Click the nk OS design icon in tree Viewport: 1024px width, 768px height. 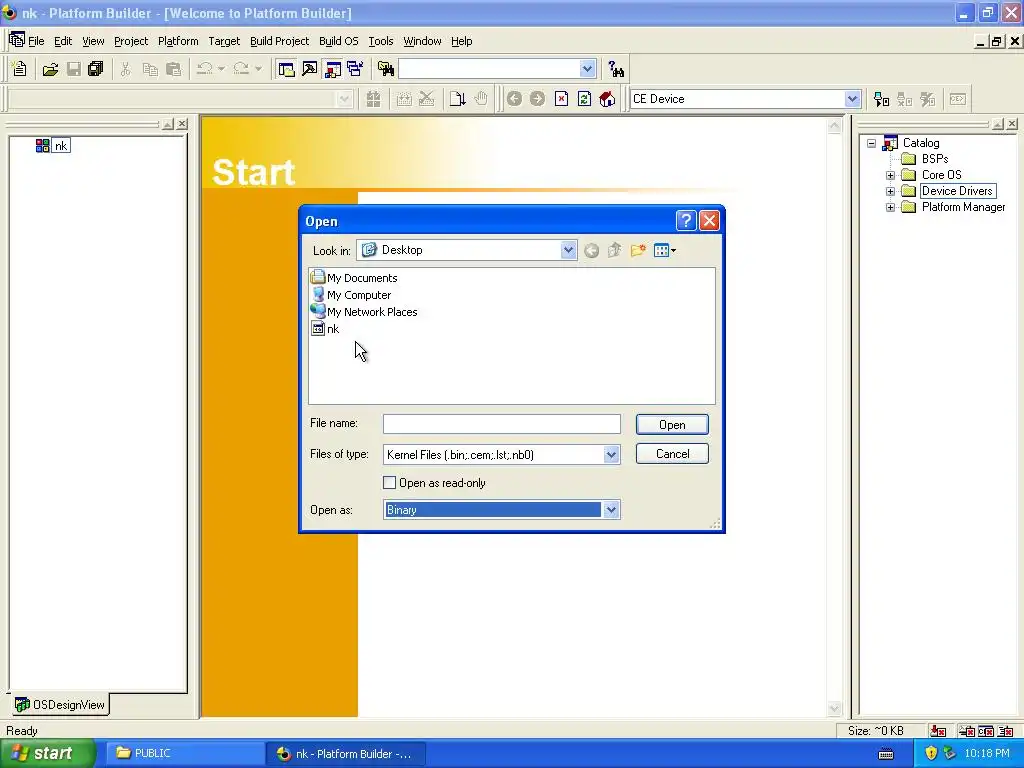click(x=42, y=146)
